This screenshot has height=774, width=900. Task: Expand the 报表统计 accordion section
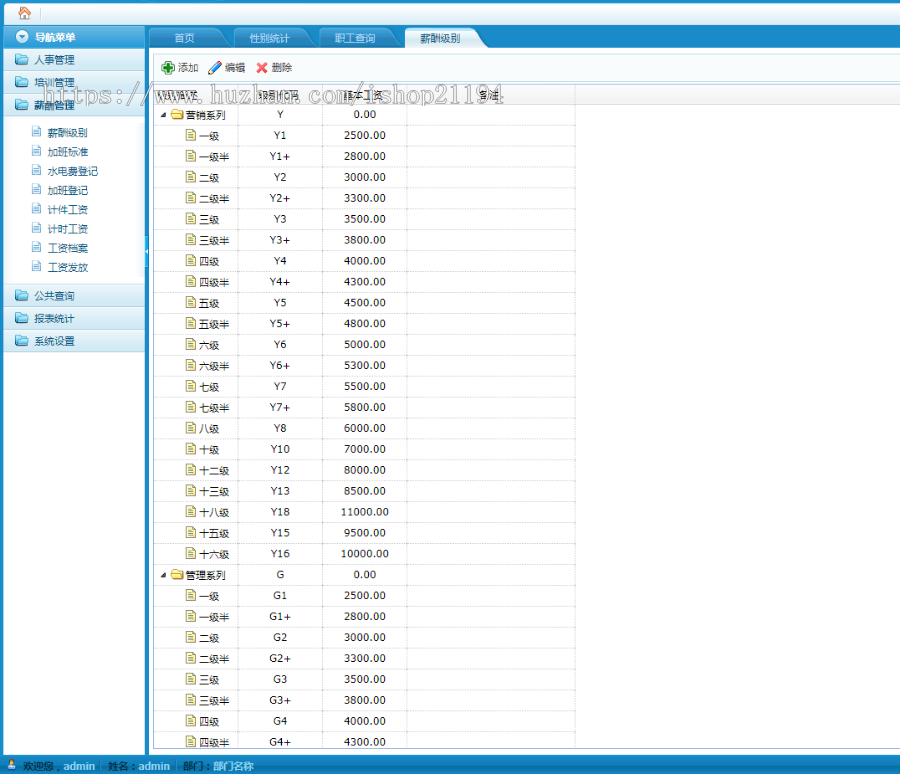74,318
